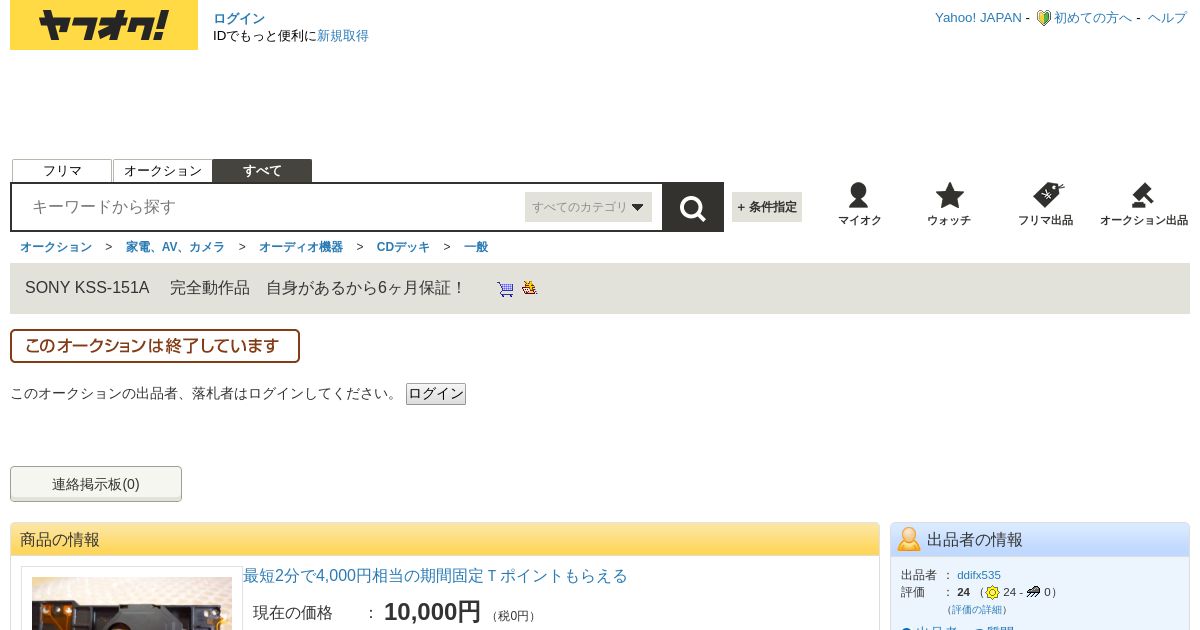The image size is (1200, 630).
Task: Click the magnifying glass search button
Action: coord(693,207)
